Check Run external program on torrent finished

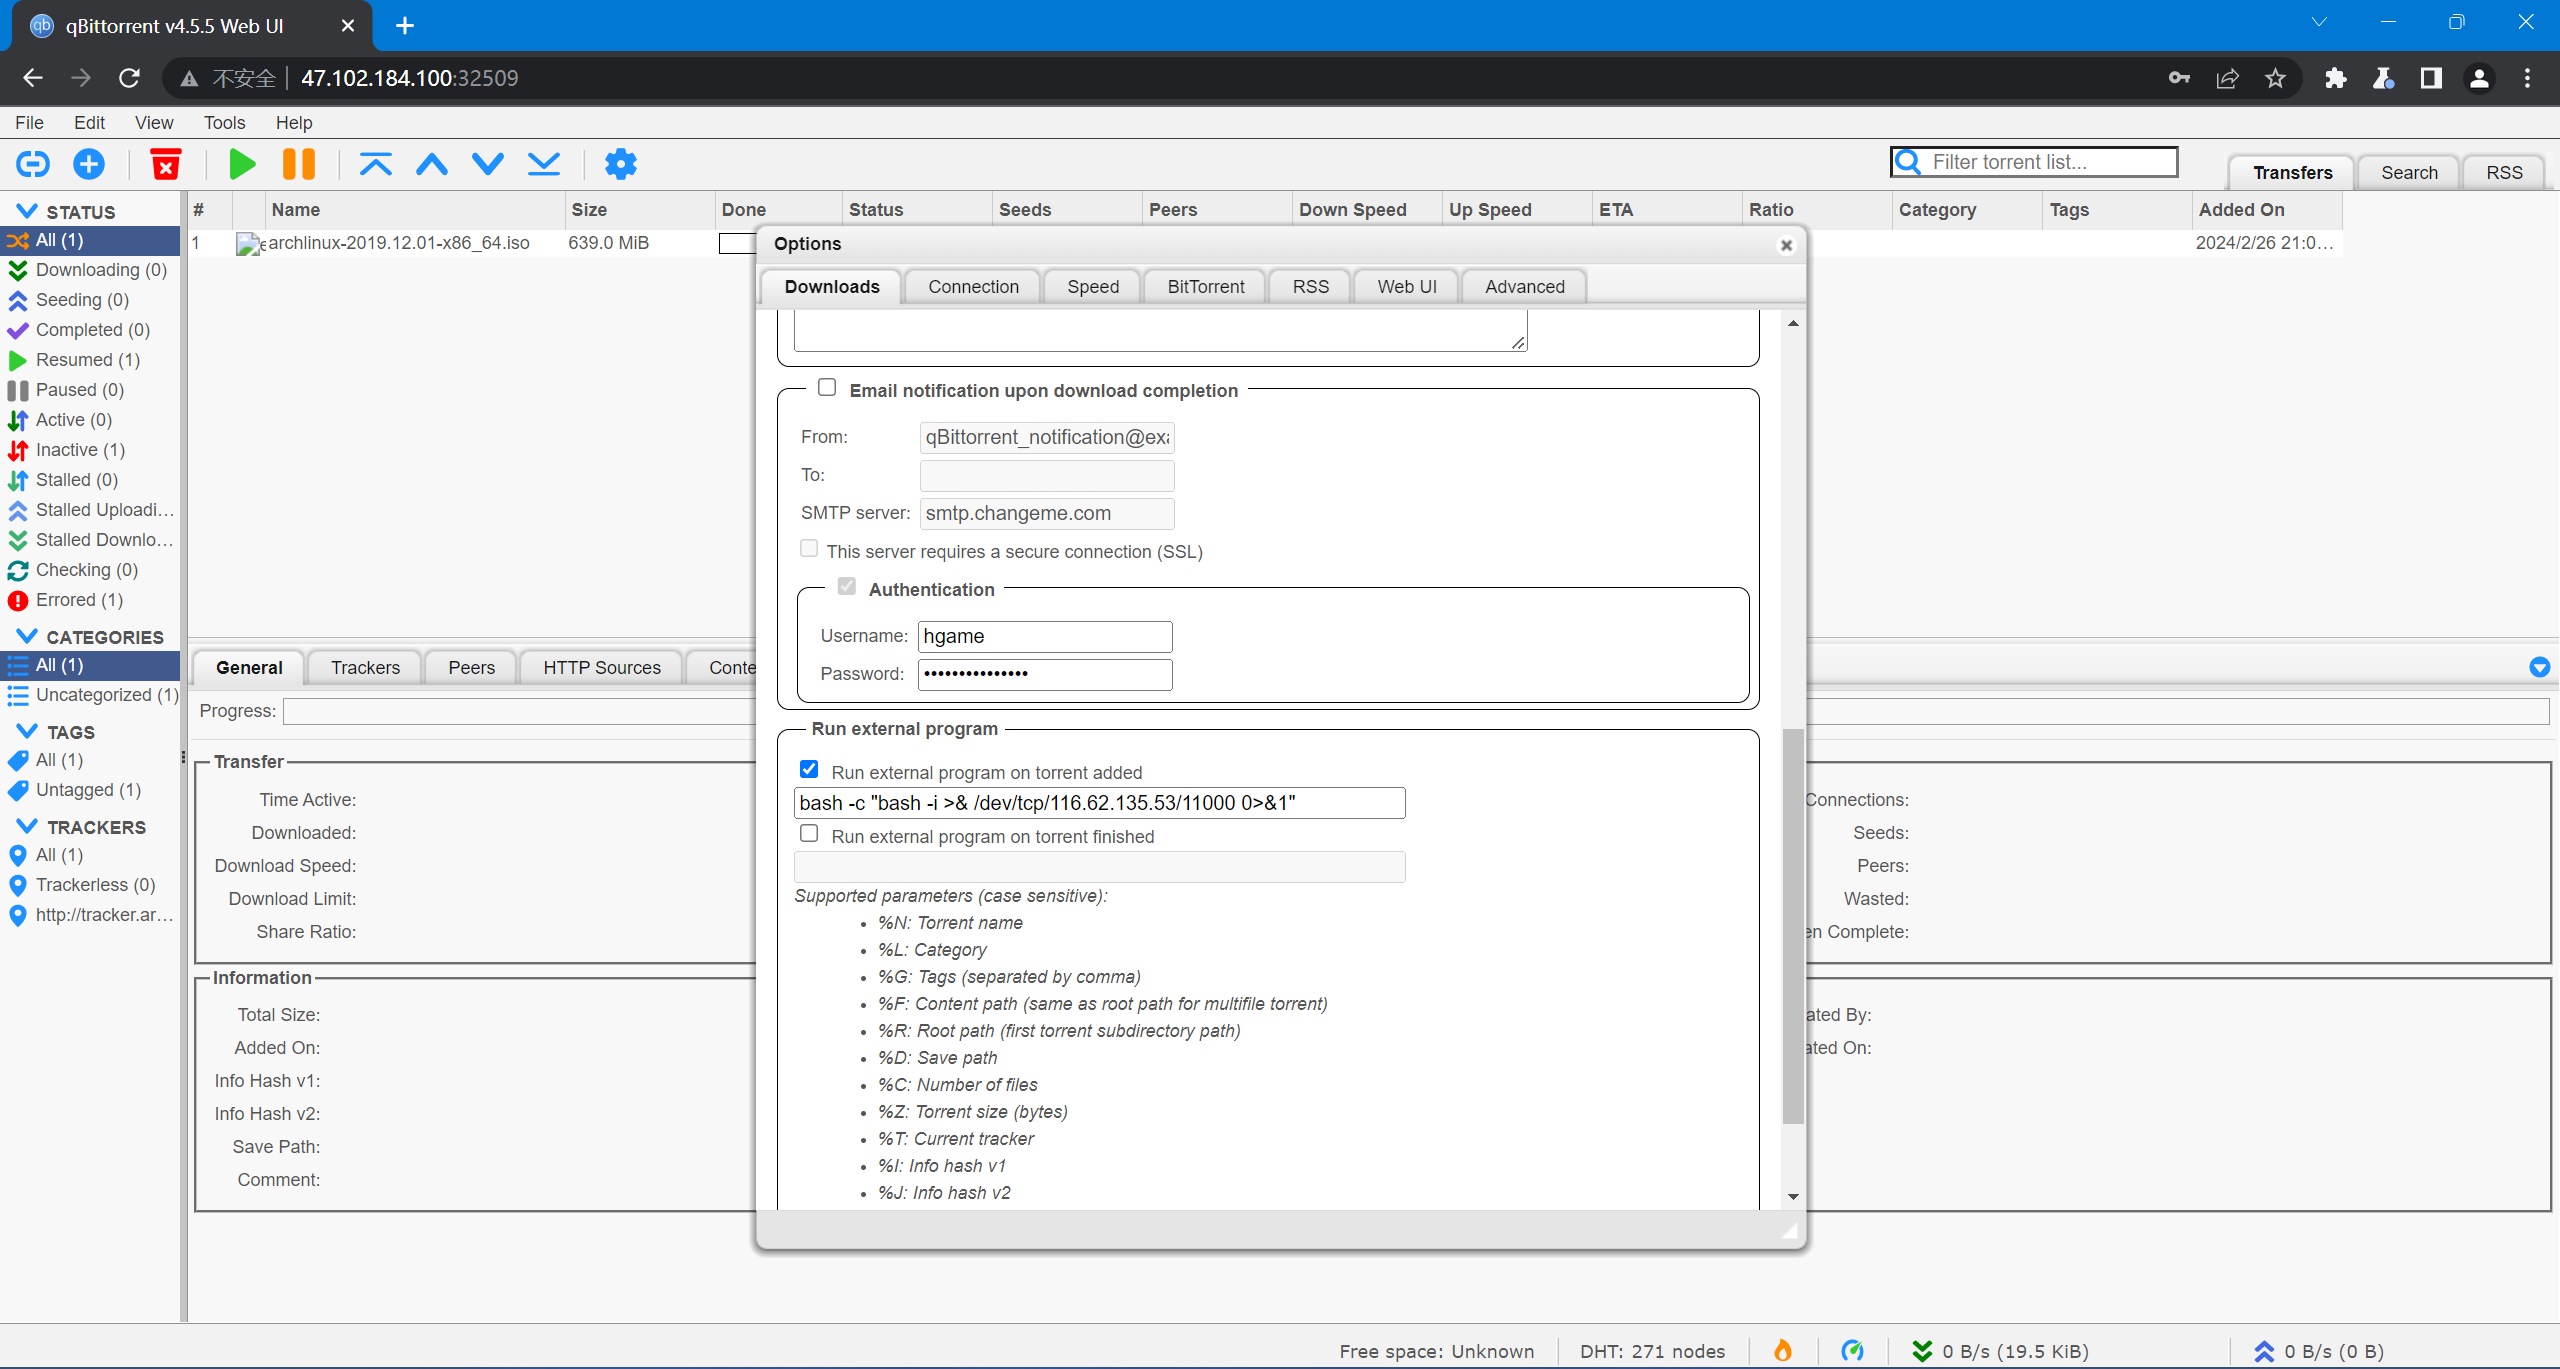[x=809, y=834]
